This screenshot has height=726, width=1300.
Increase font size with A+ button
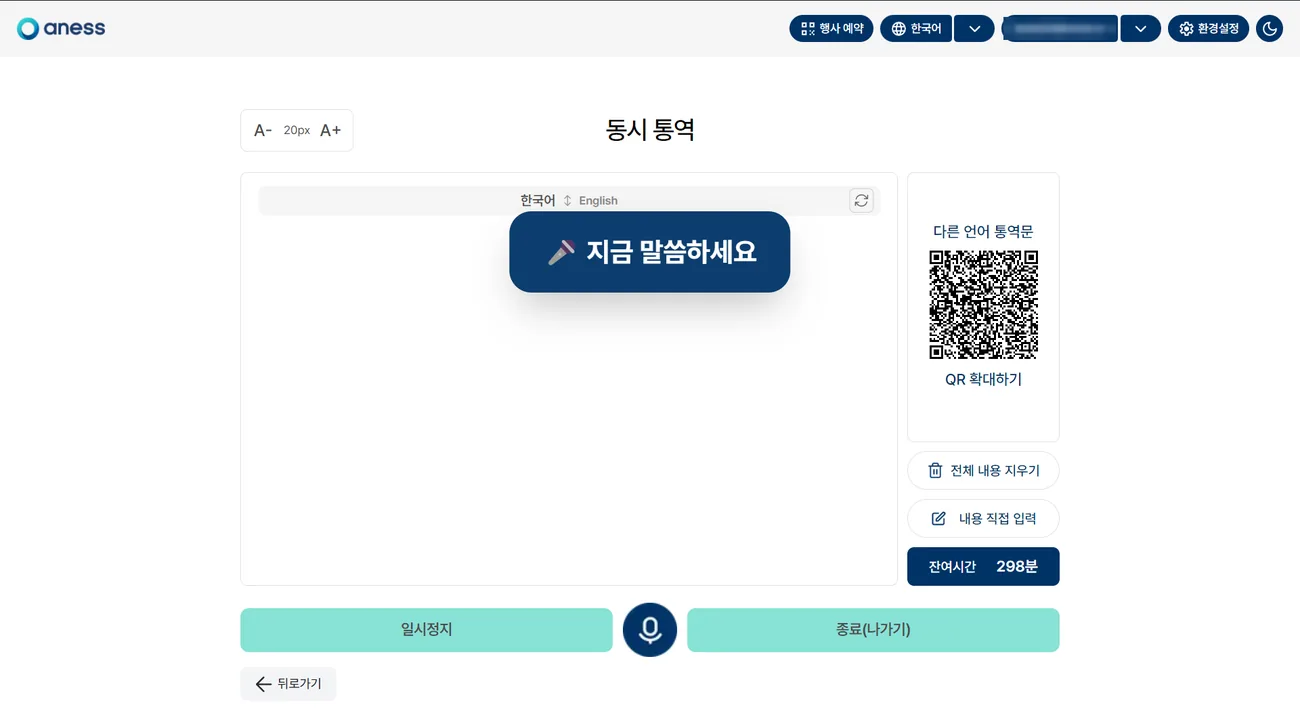coord(330,130)
